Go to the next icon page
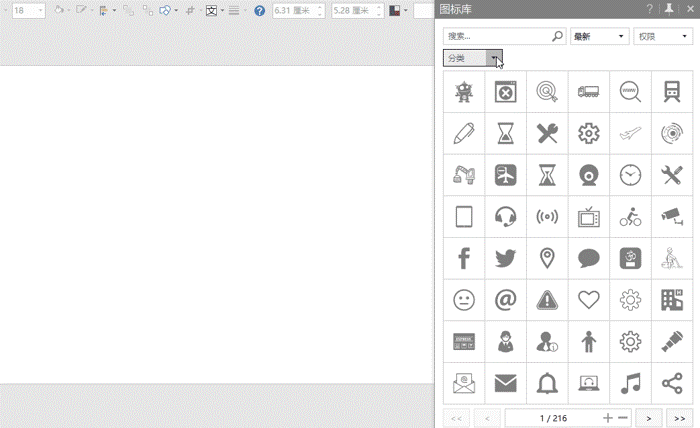700x428 pixels. tap(648, 417)
